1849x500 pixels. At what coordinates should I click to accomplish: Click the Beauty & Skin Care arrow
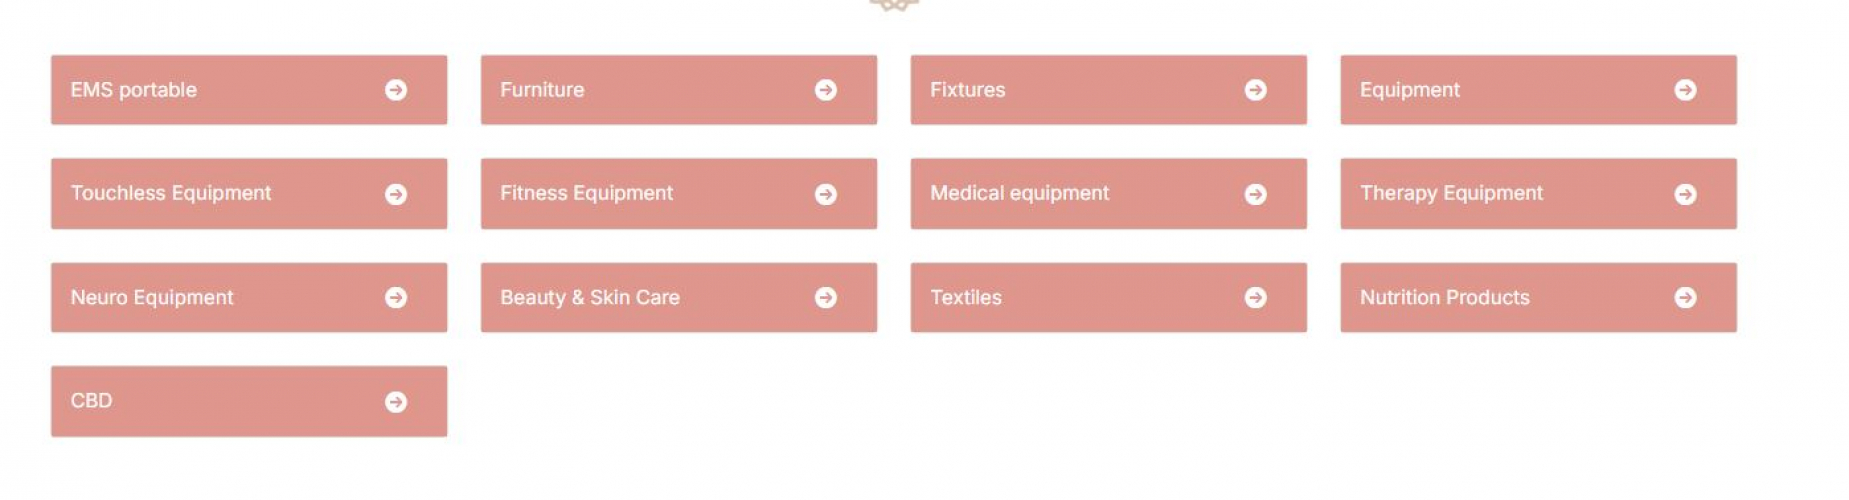[826, 298]
